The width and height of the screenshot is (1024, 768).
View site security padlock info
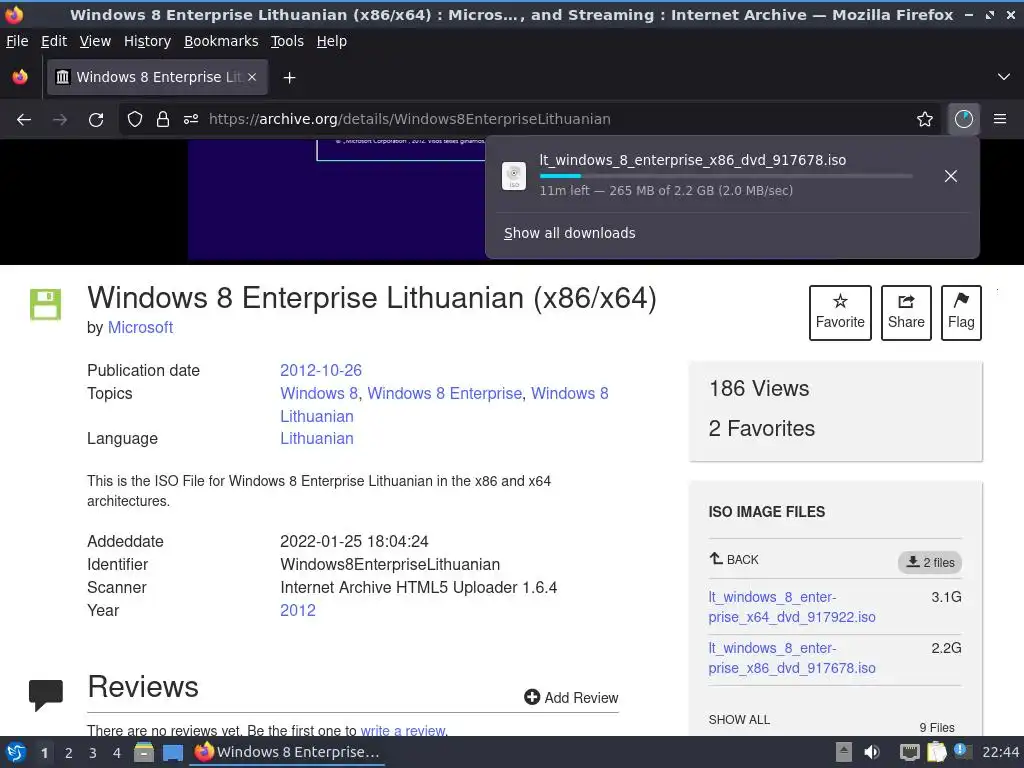click(163, 119)
